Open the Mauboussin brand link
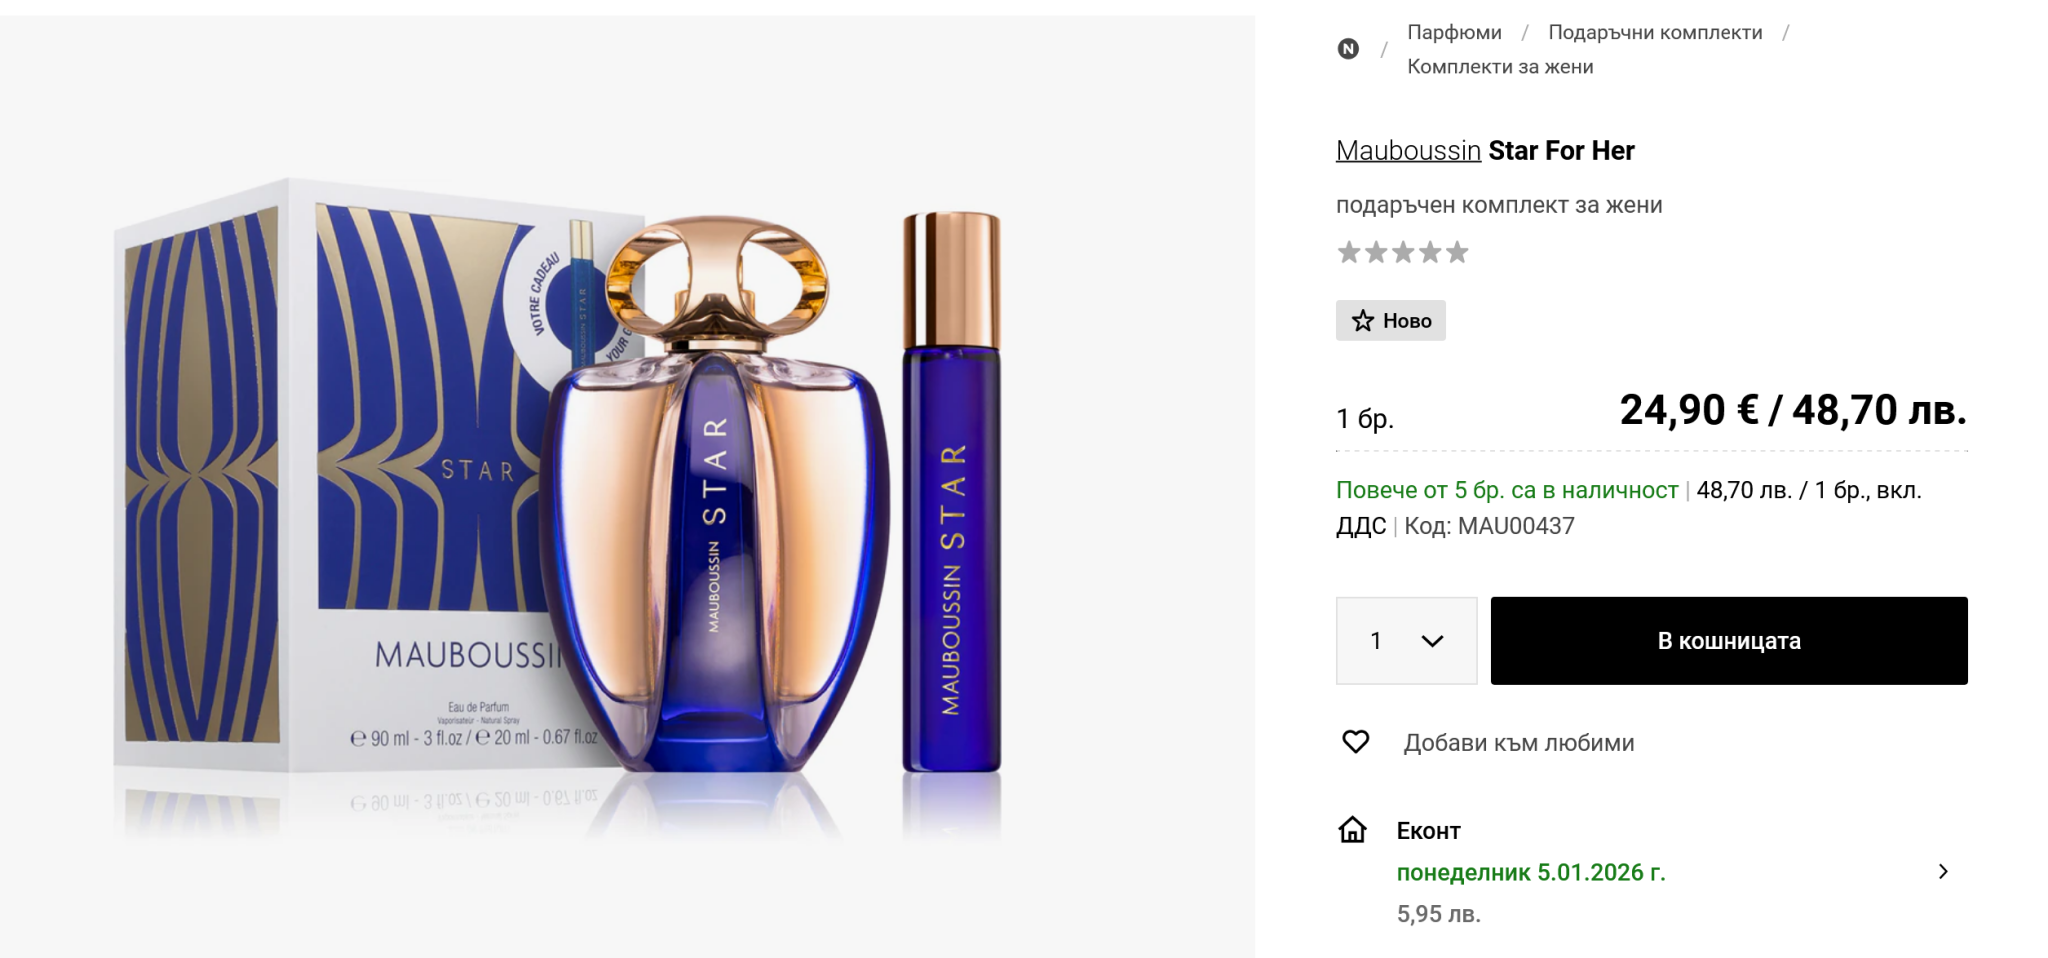 click(x=1408, y=151)
